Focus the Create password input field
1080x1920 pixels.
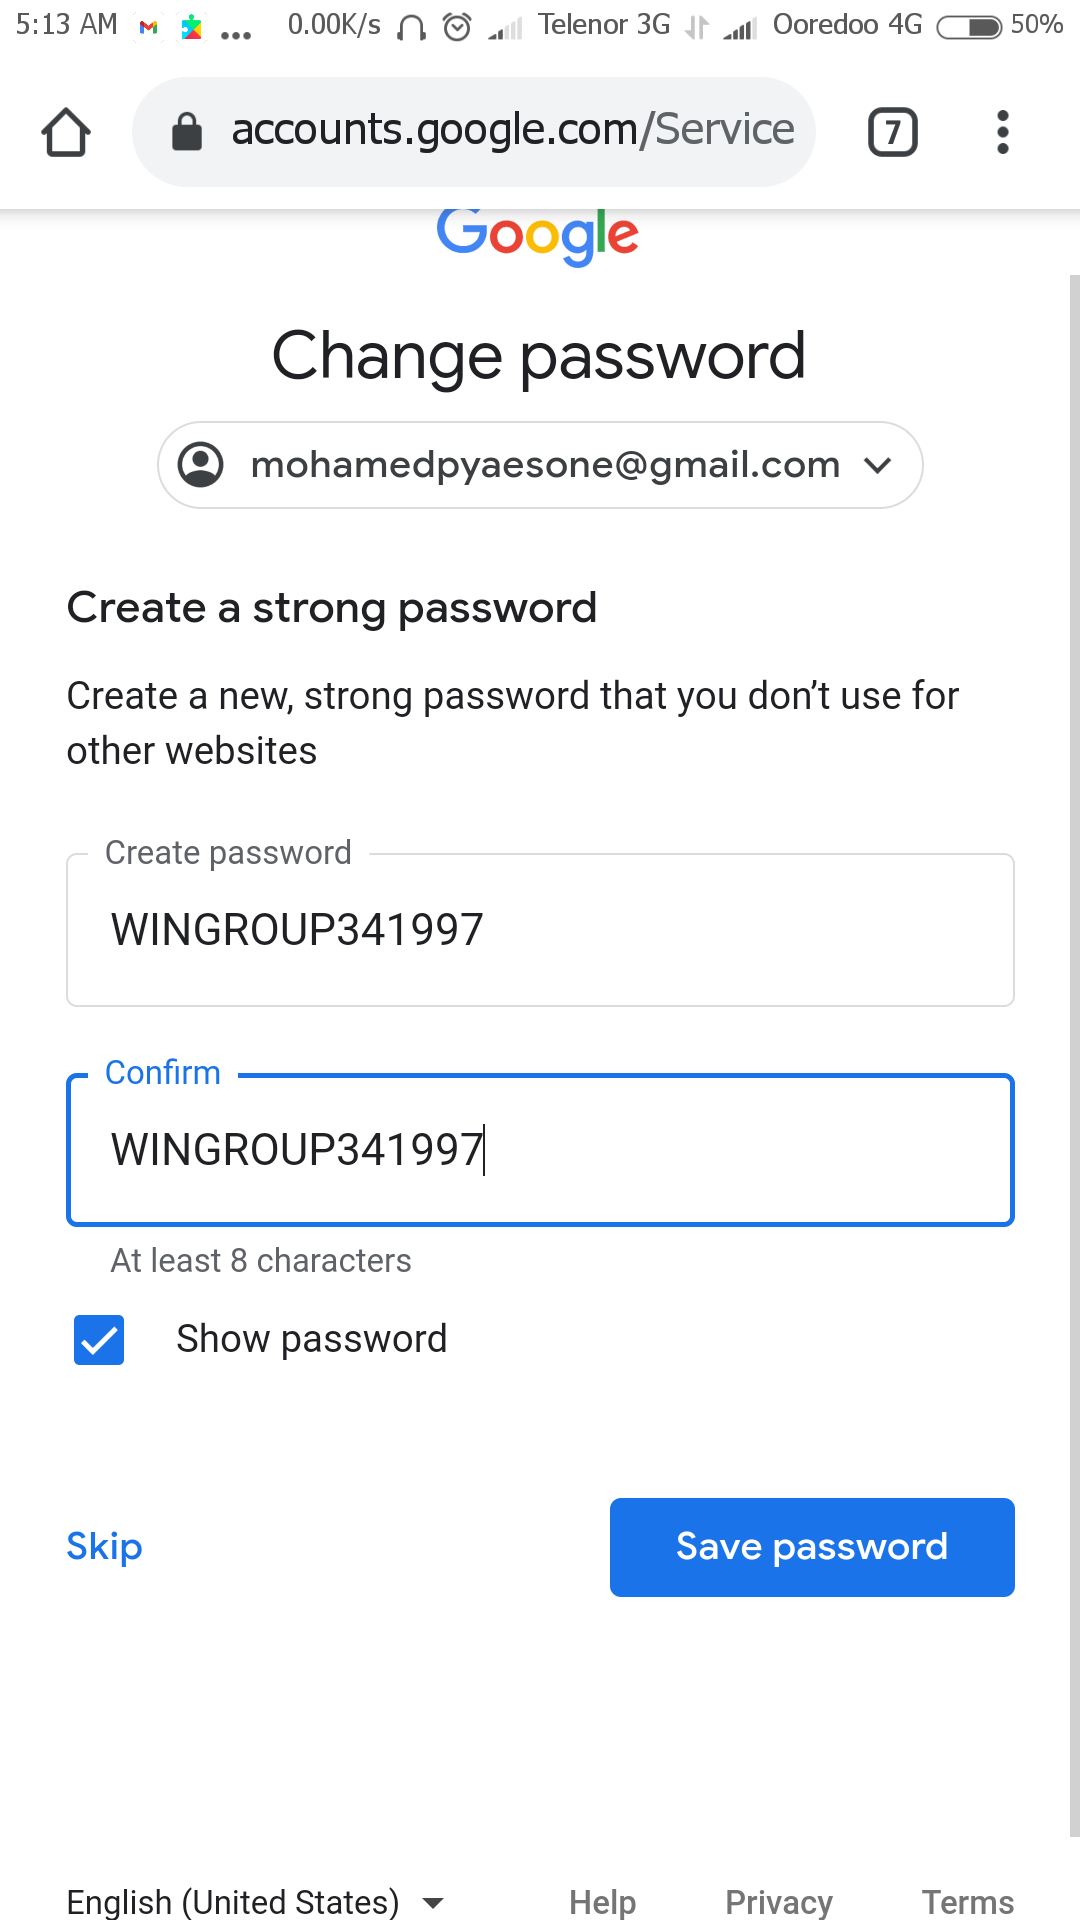point(540,930)
